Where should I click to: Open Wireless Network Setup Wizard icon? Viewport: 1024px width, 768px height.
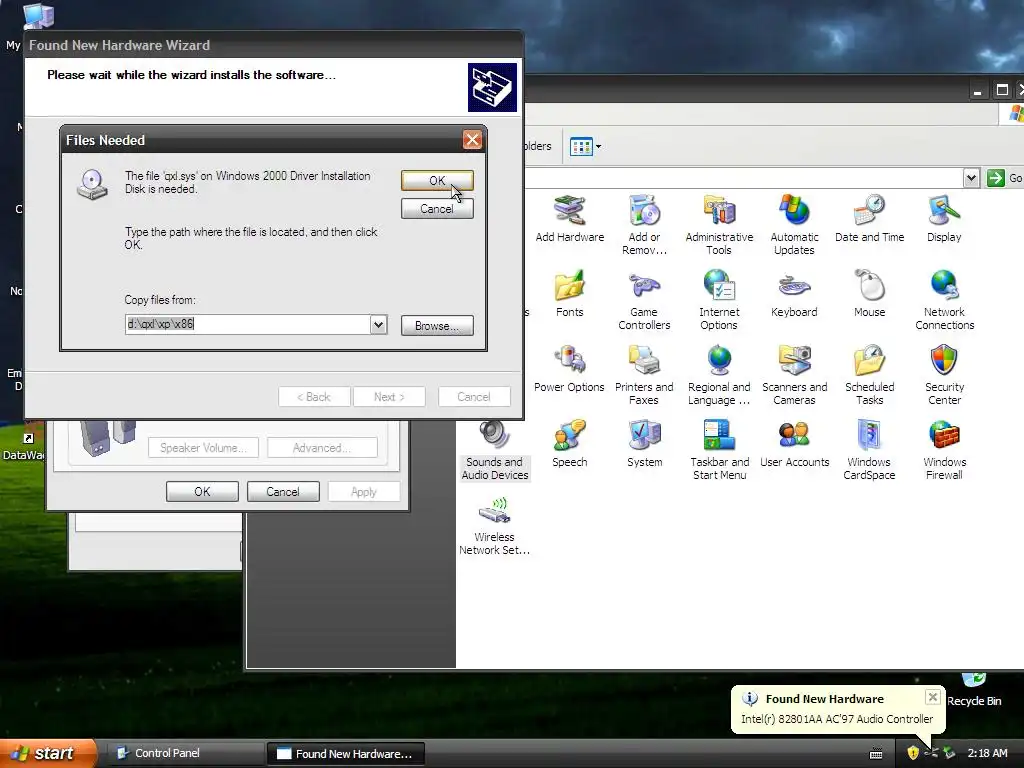[x=494, y=525]
